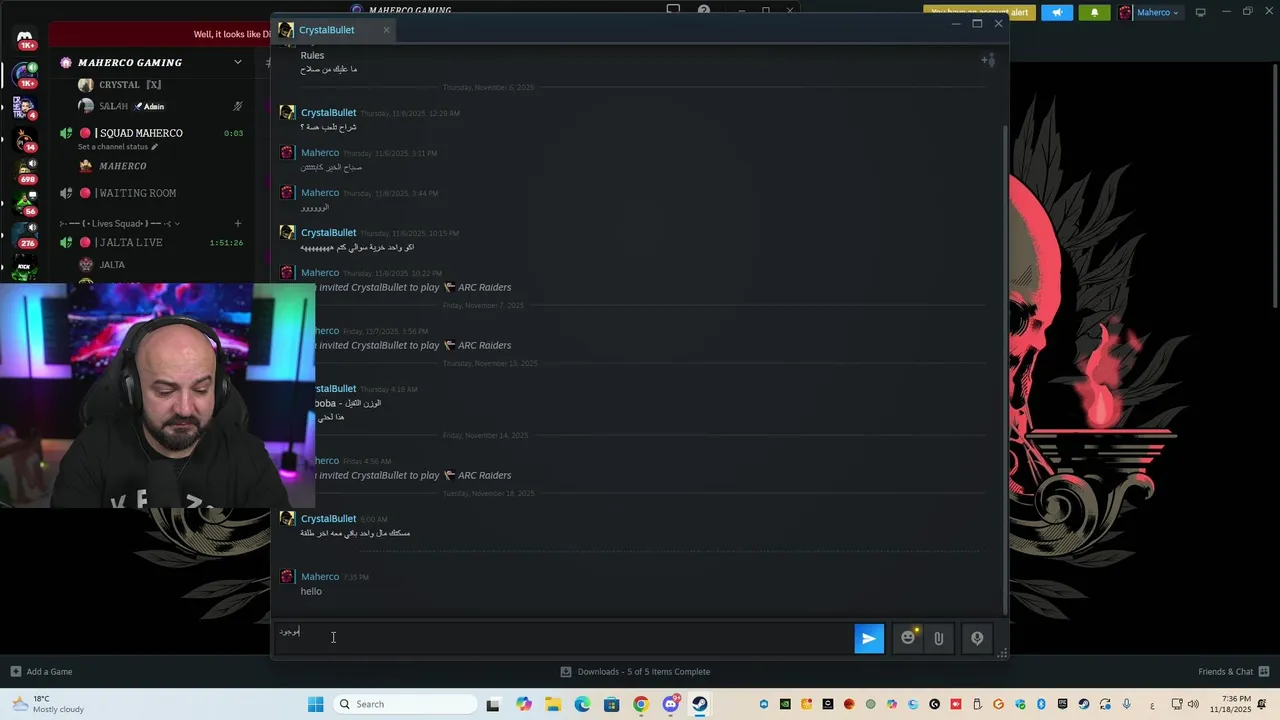Screen dimensions: 1280x720
Task: Open ARC Raiders link in 10:22 PM invite
Action: pos(484,287)
